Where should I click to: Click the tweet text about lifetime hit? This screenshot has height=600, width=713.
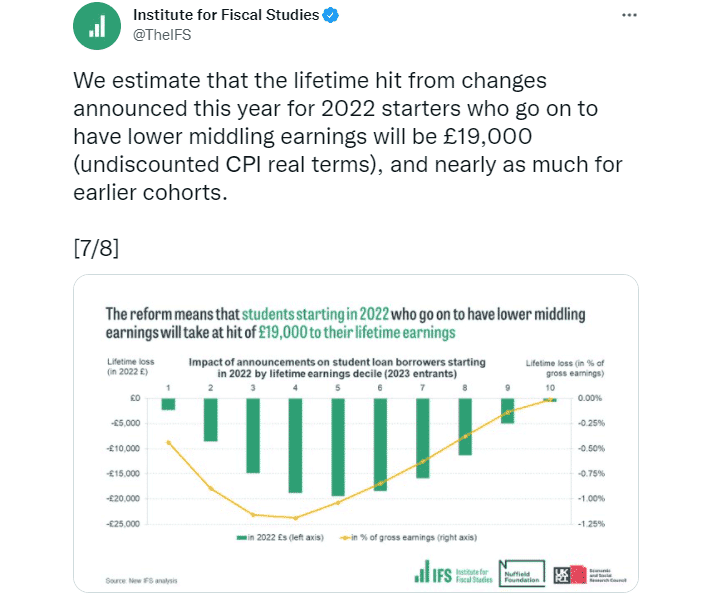(348, 136)
